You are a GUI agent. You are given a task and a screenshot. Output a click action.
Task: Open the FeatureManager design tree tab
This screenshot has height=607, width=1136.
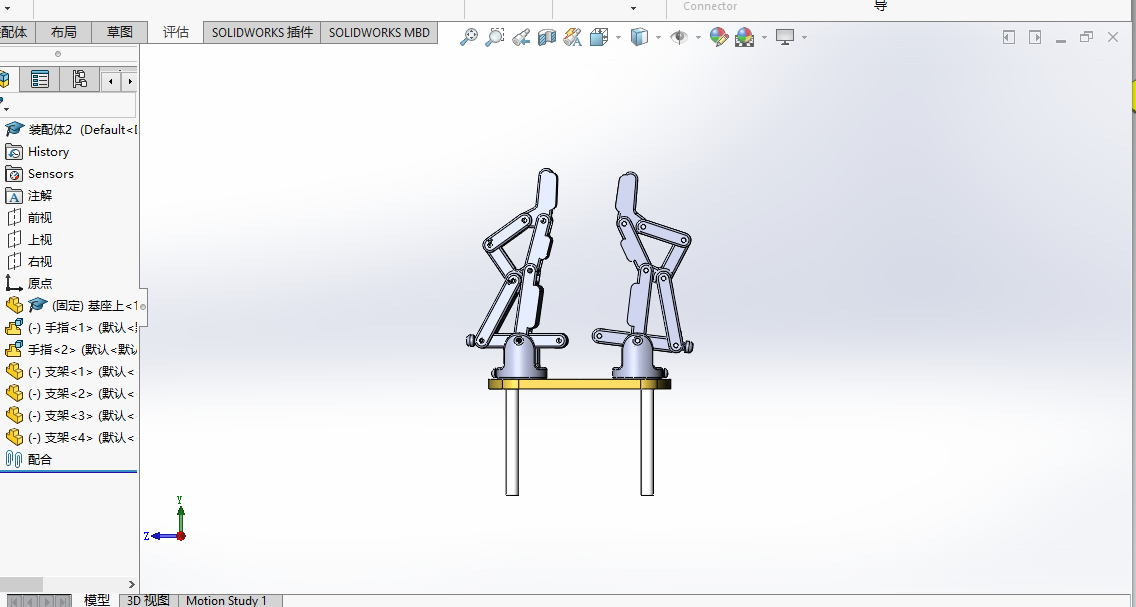pyautogui.click(x=7, y=80)
